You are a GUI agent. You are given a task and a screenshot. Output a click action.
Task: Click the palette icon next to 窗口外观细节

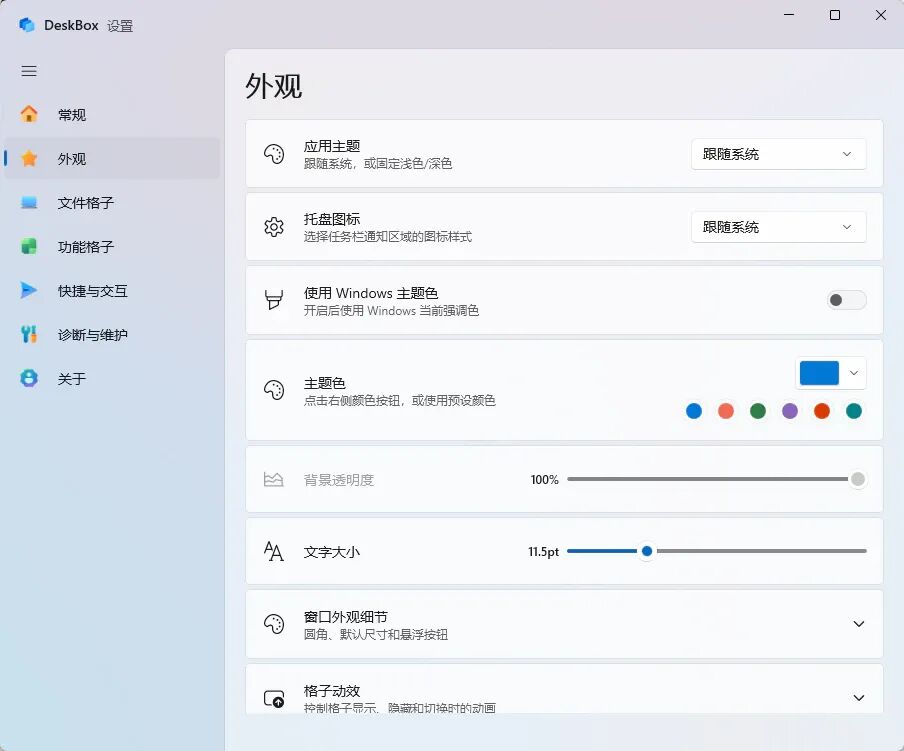pos(274,624)
